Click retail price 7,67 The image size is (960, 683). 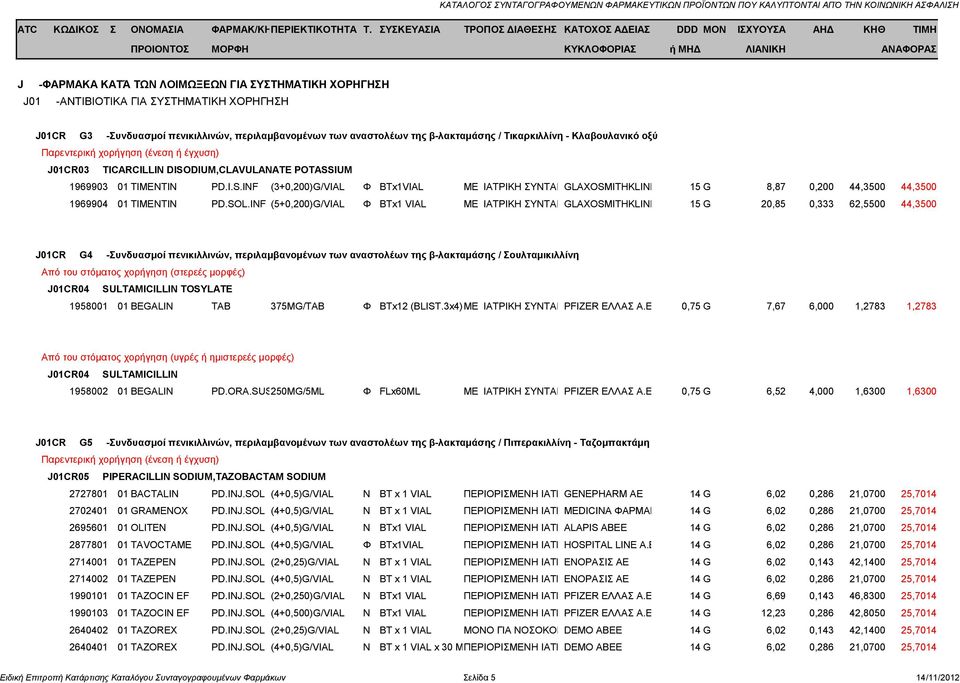pos(776,306)
